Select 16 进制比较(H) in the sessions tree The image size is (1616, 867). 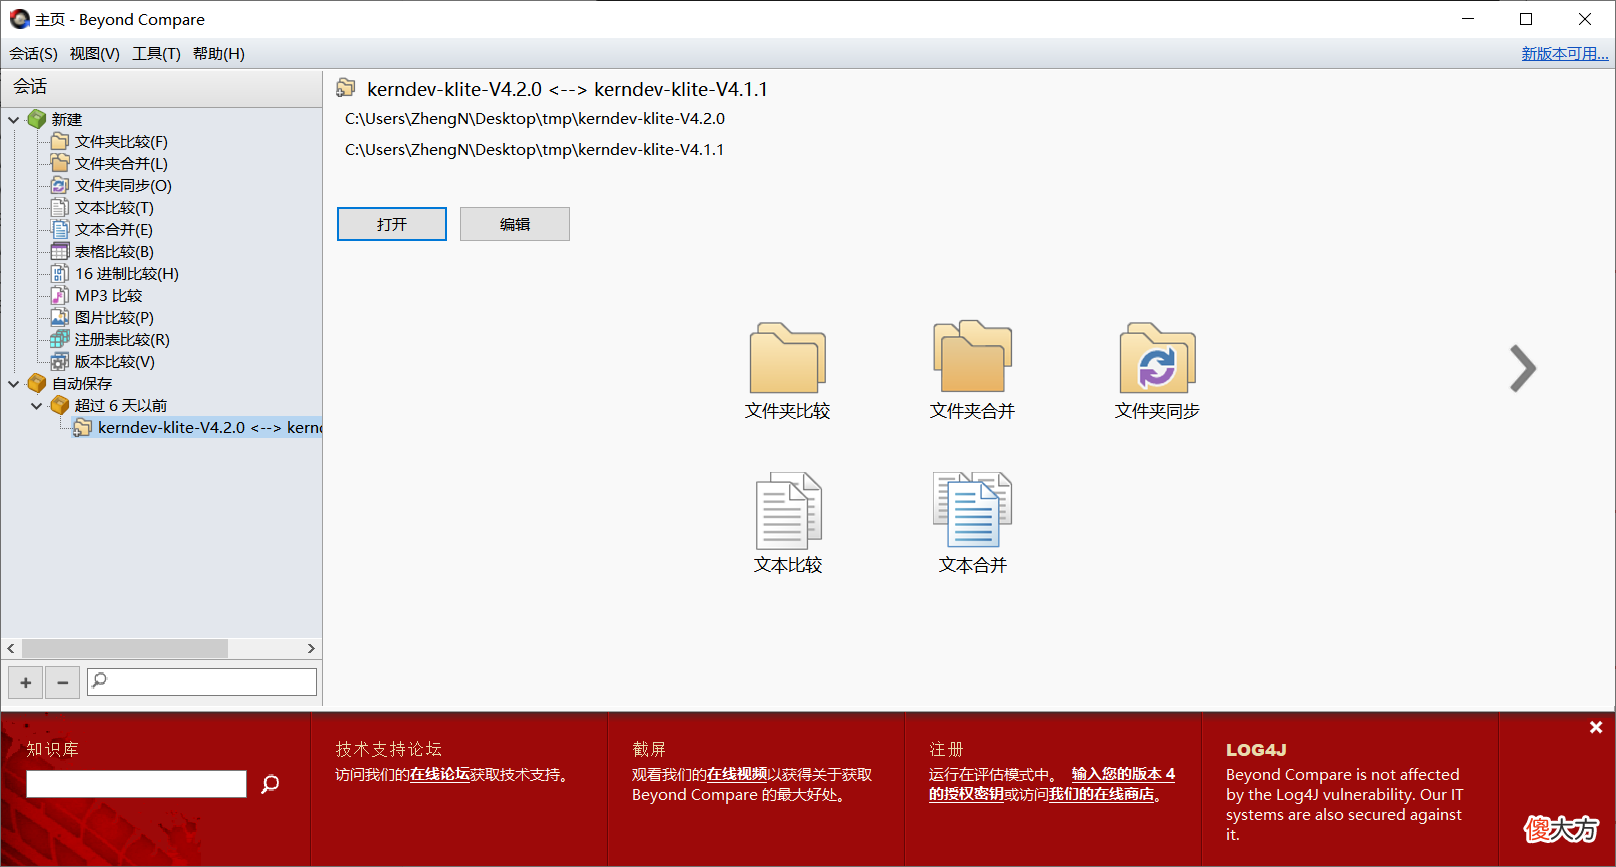127,274
